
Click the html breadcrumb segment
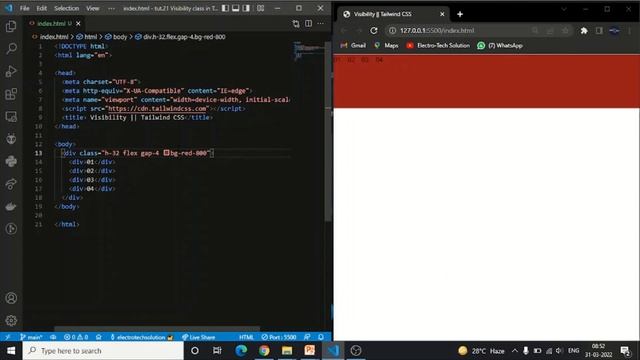pyautogui.click(x=91, y=37)
